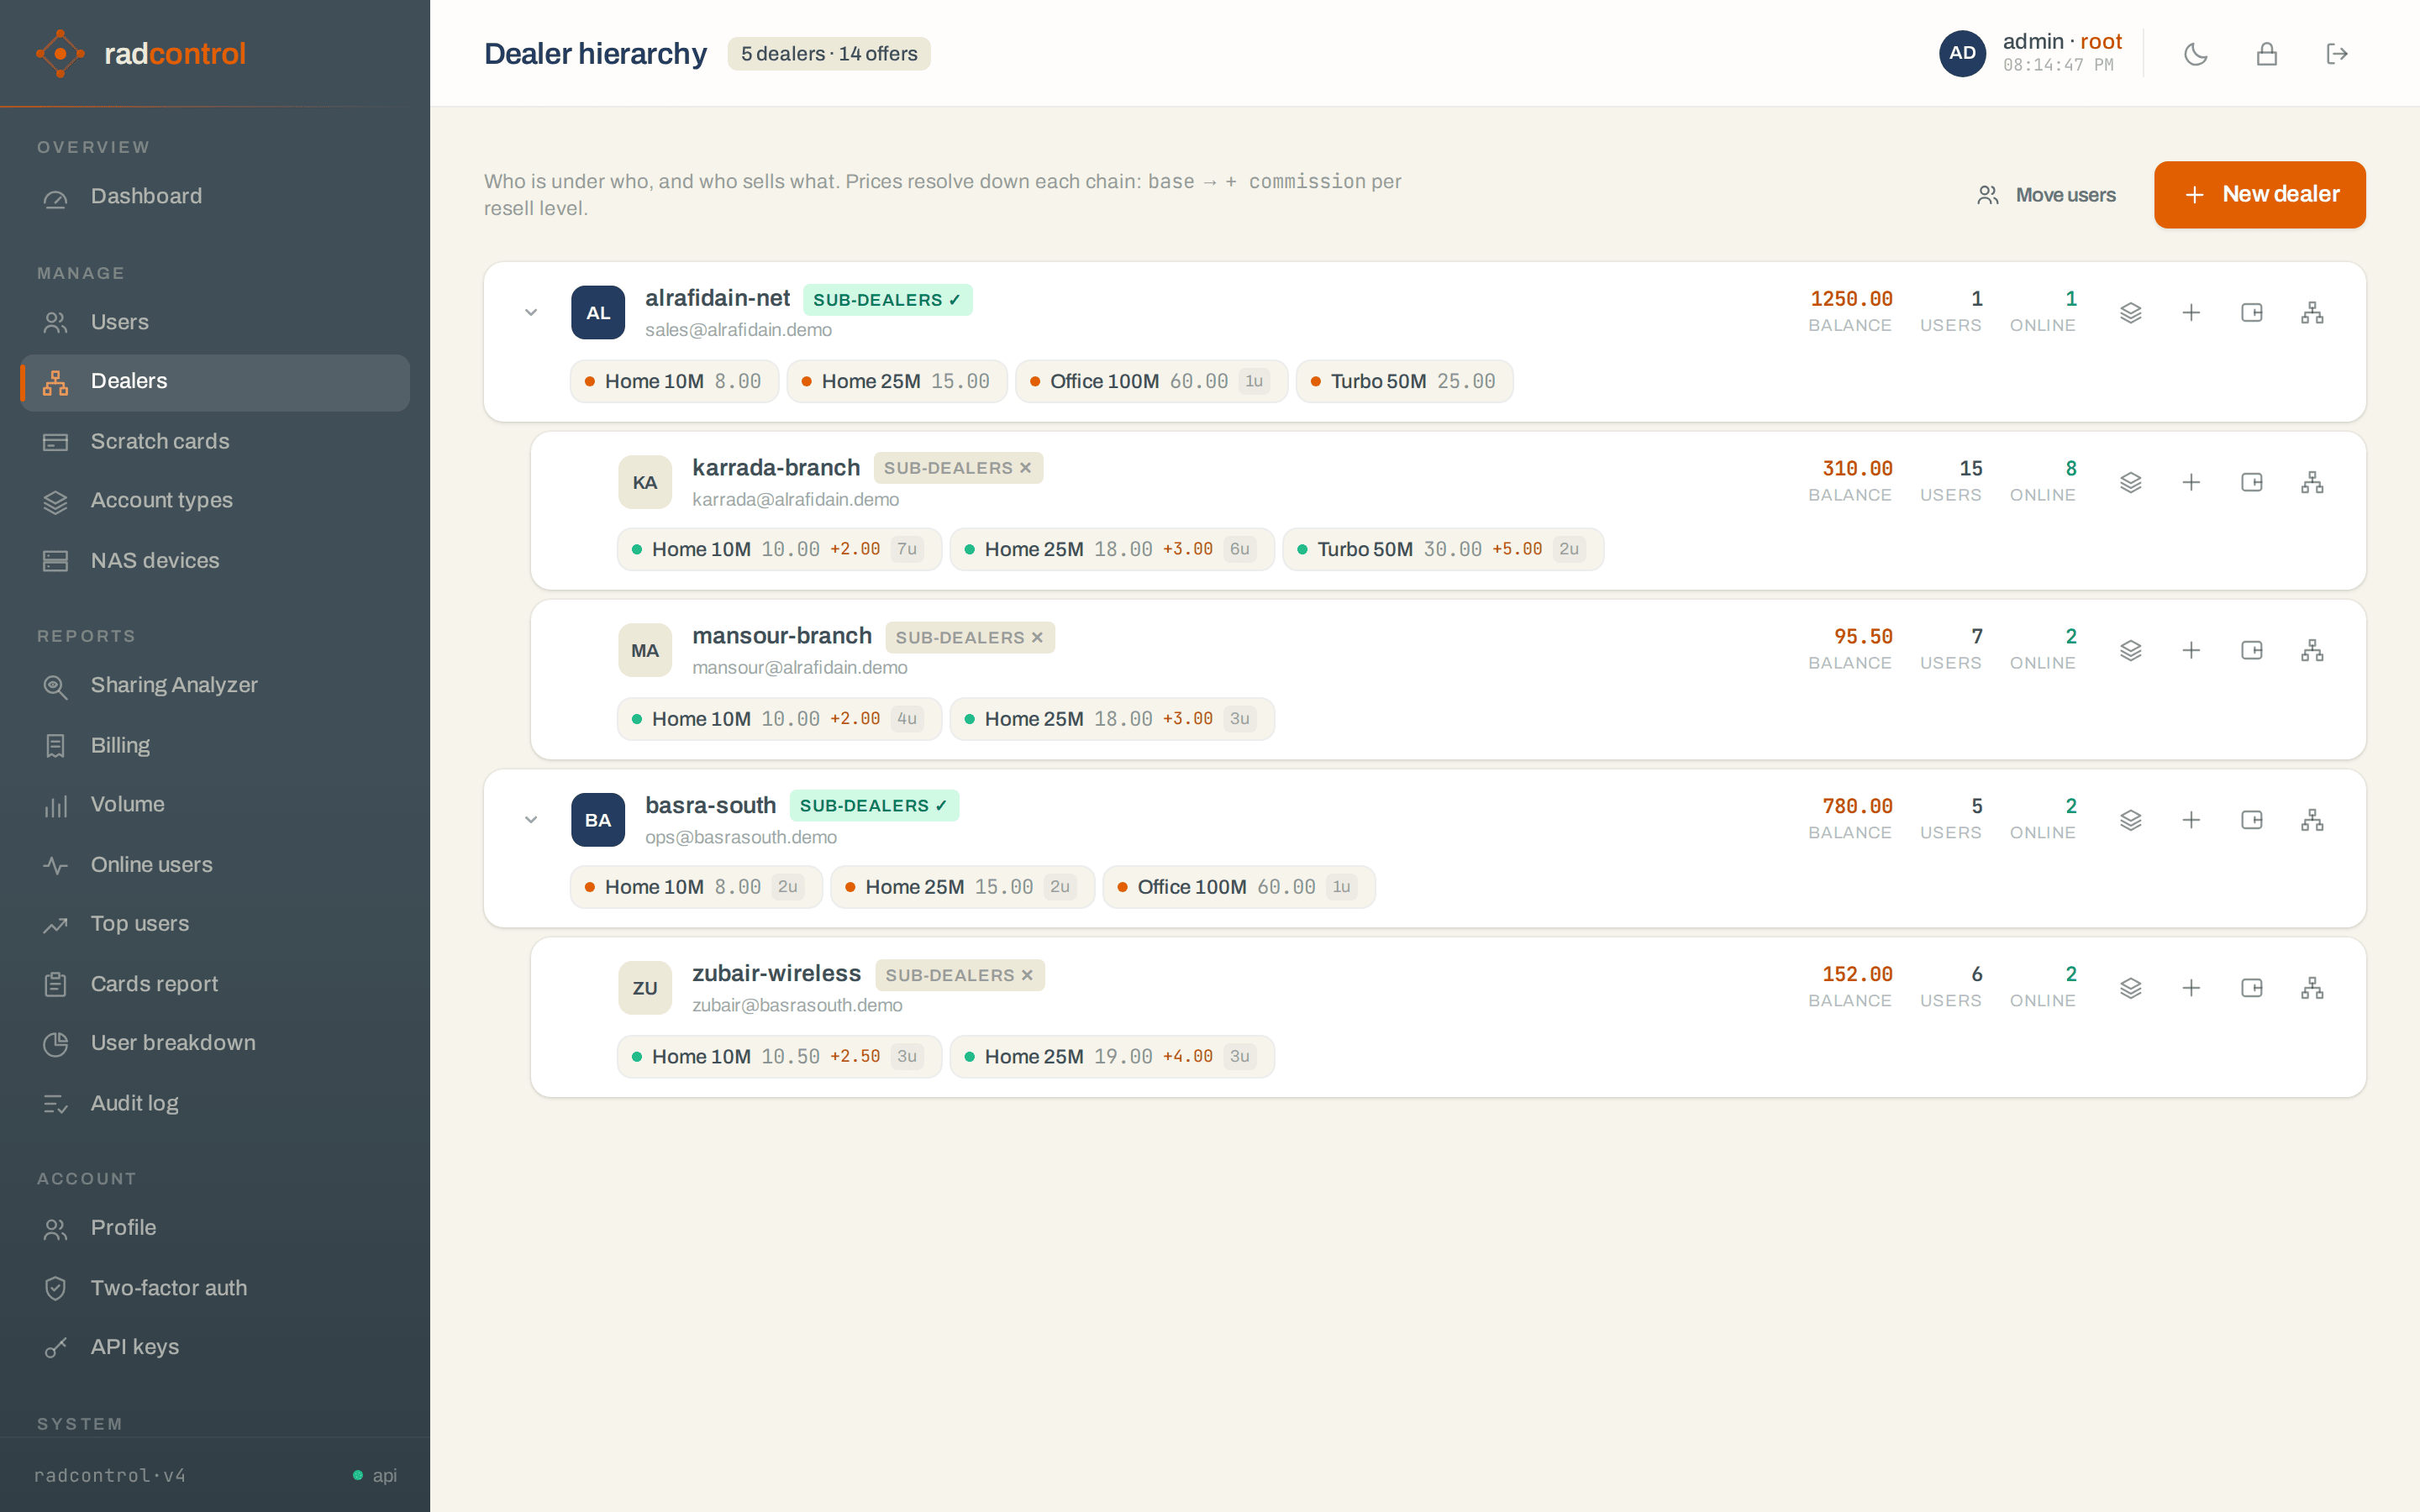The width and height of the screenshot is (2420, 1512).
Task: Click the lock screen padlock icon
Action: click(2266, 54)
